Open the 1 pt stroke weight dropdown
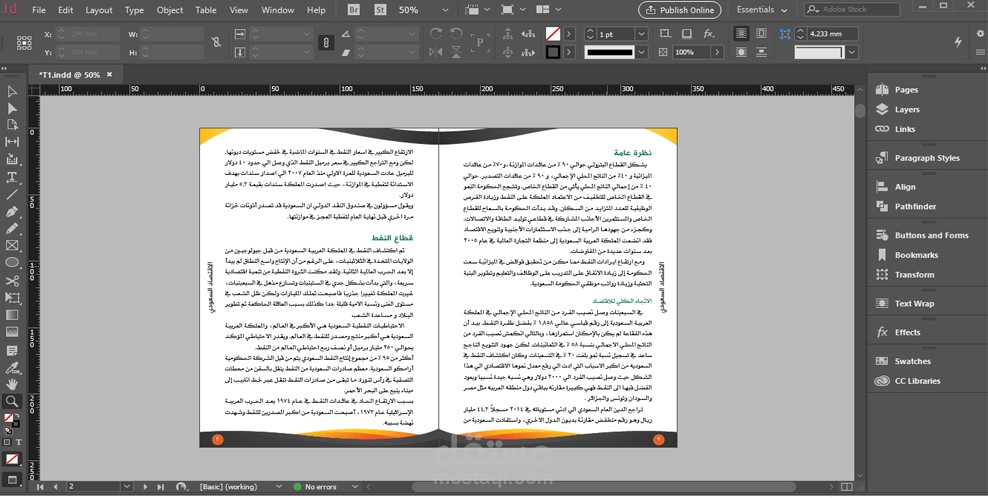 pos(641,34)
